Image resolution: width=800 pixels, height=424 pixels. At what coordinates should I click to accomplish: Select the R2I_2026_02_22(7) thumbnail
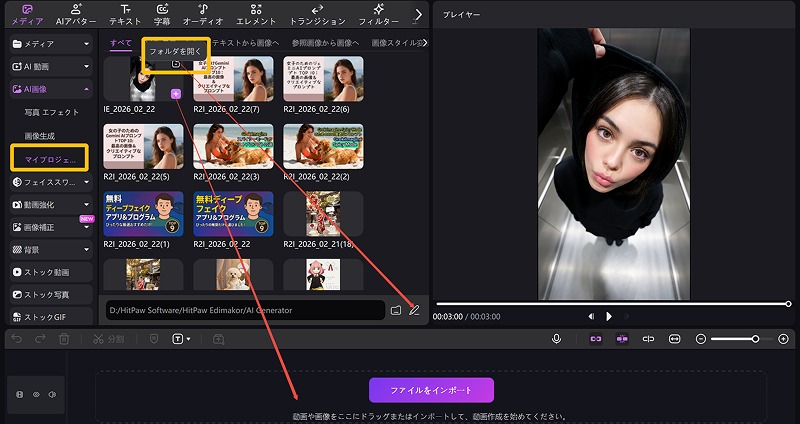coord(233,79)
